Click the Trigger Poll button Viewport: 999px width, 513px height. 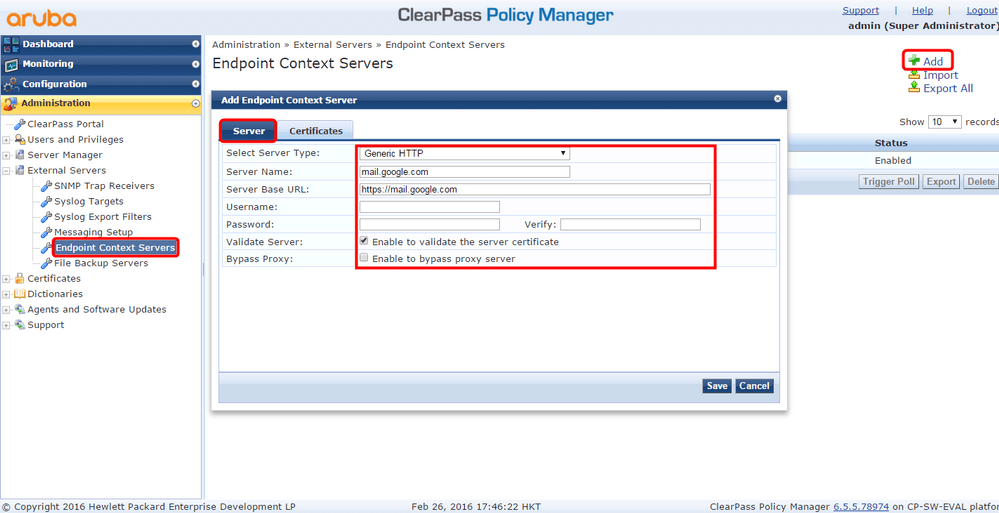[889, 182]
